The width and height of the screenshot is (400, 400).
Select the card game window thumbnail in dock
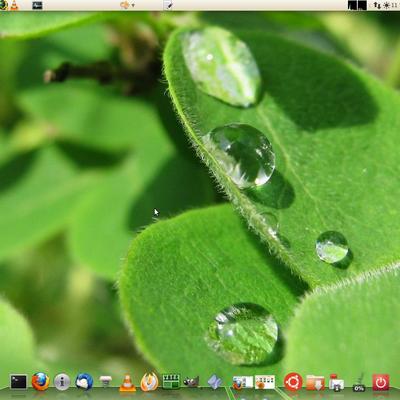[x=265, y=382]
